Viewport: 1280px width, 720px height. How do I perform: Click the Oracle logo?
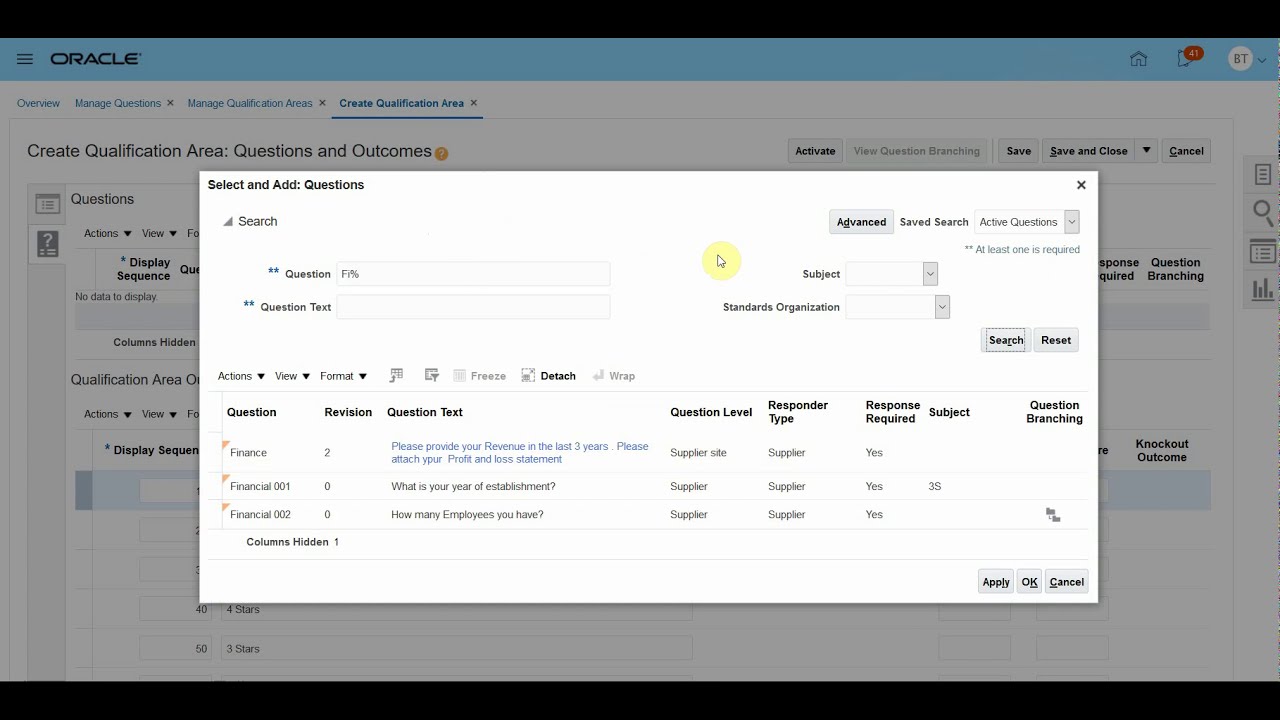96,59
